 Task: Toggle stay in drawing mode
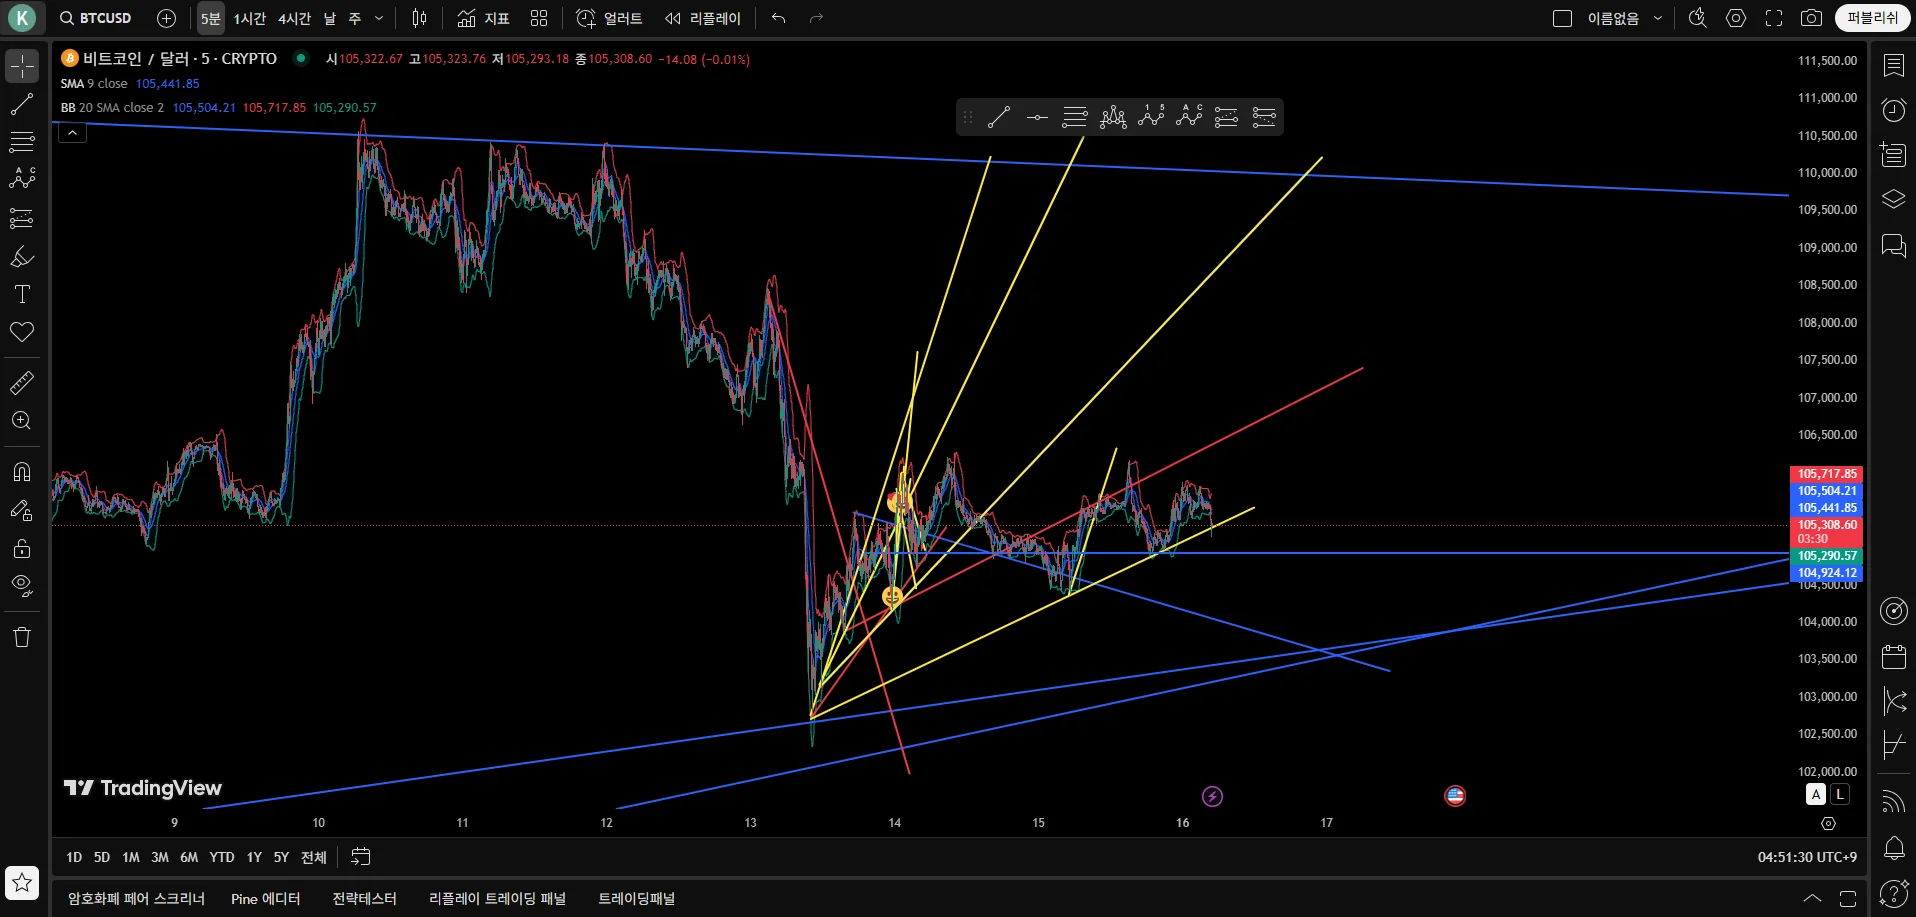(22, 510)
